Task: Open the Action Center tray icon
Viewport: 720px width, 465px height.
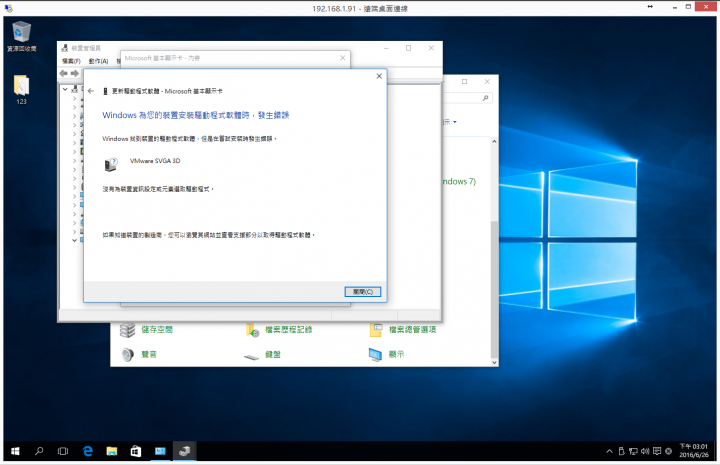Action: (657, 451)
